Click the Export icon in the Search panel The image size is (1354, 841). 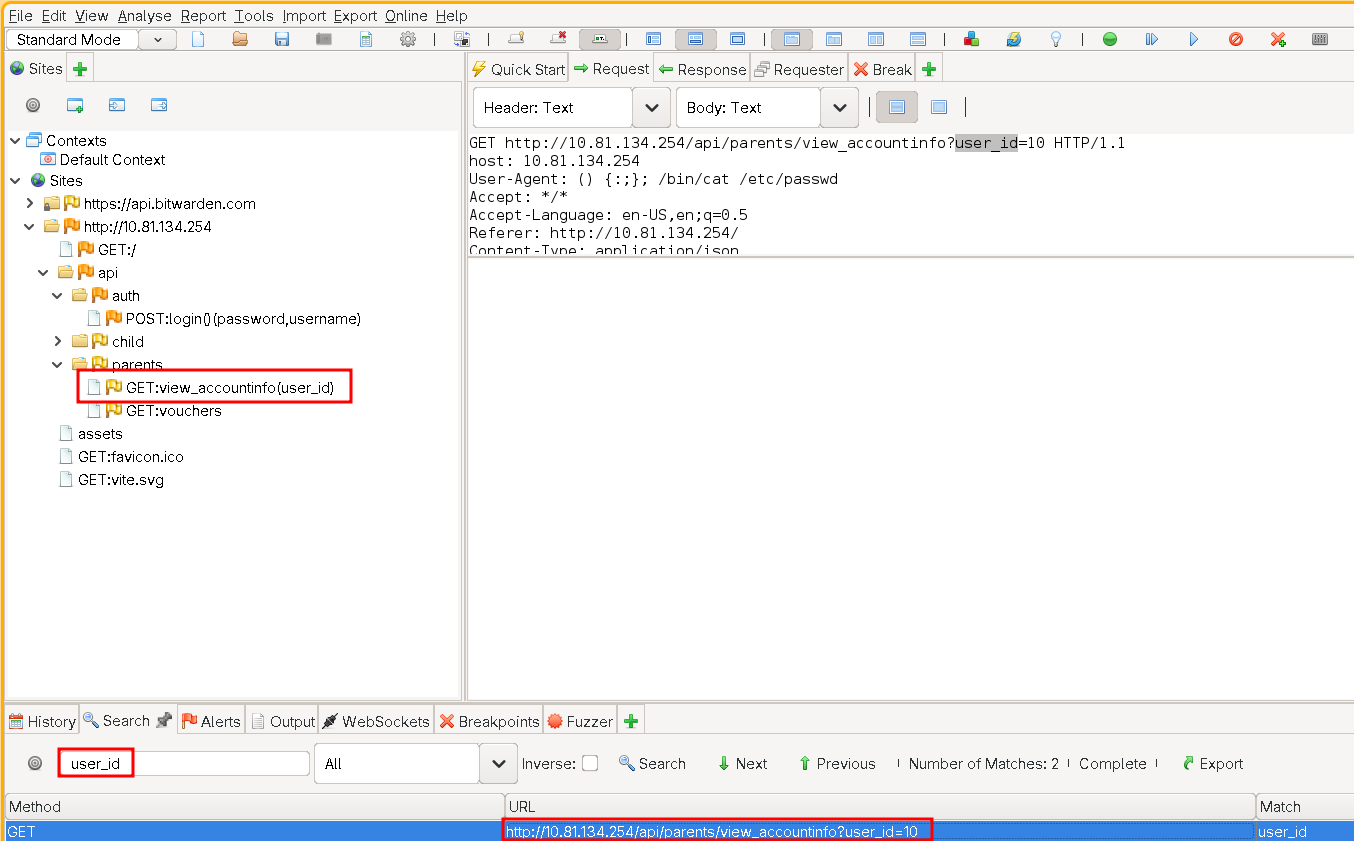coord(1212,764)
